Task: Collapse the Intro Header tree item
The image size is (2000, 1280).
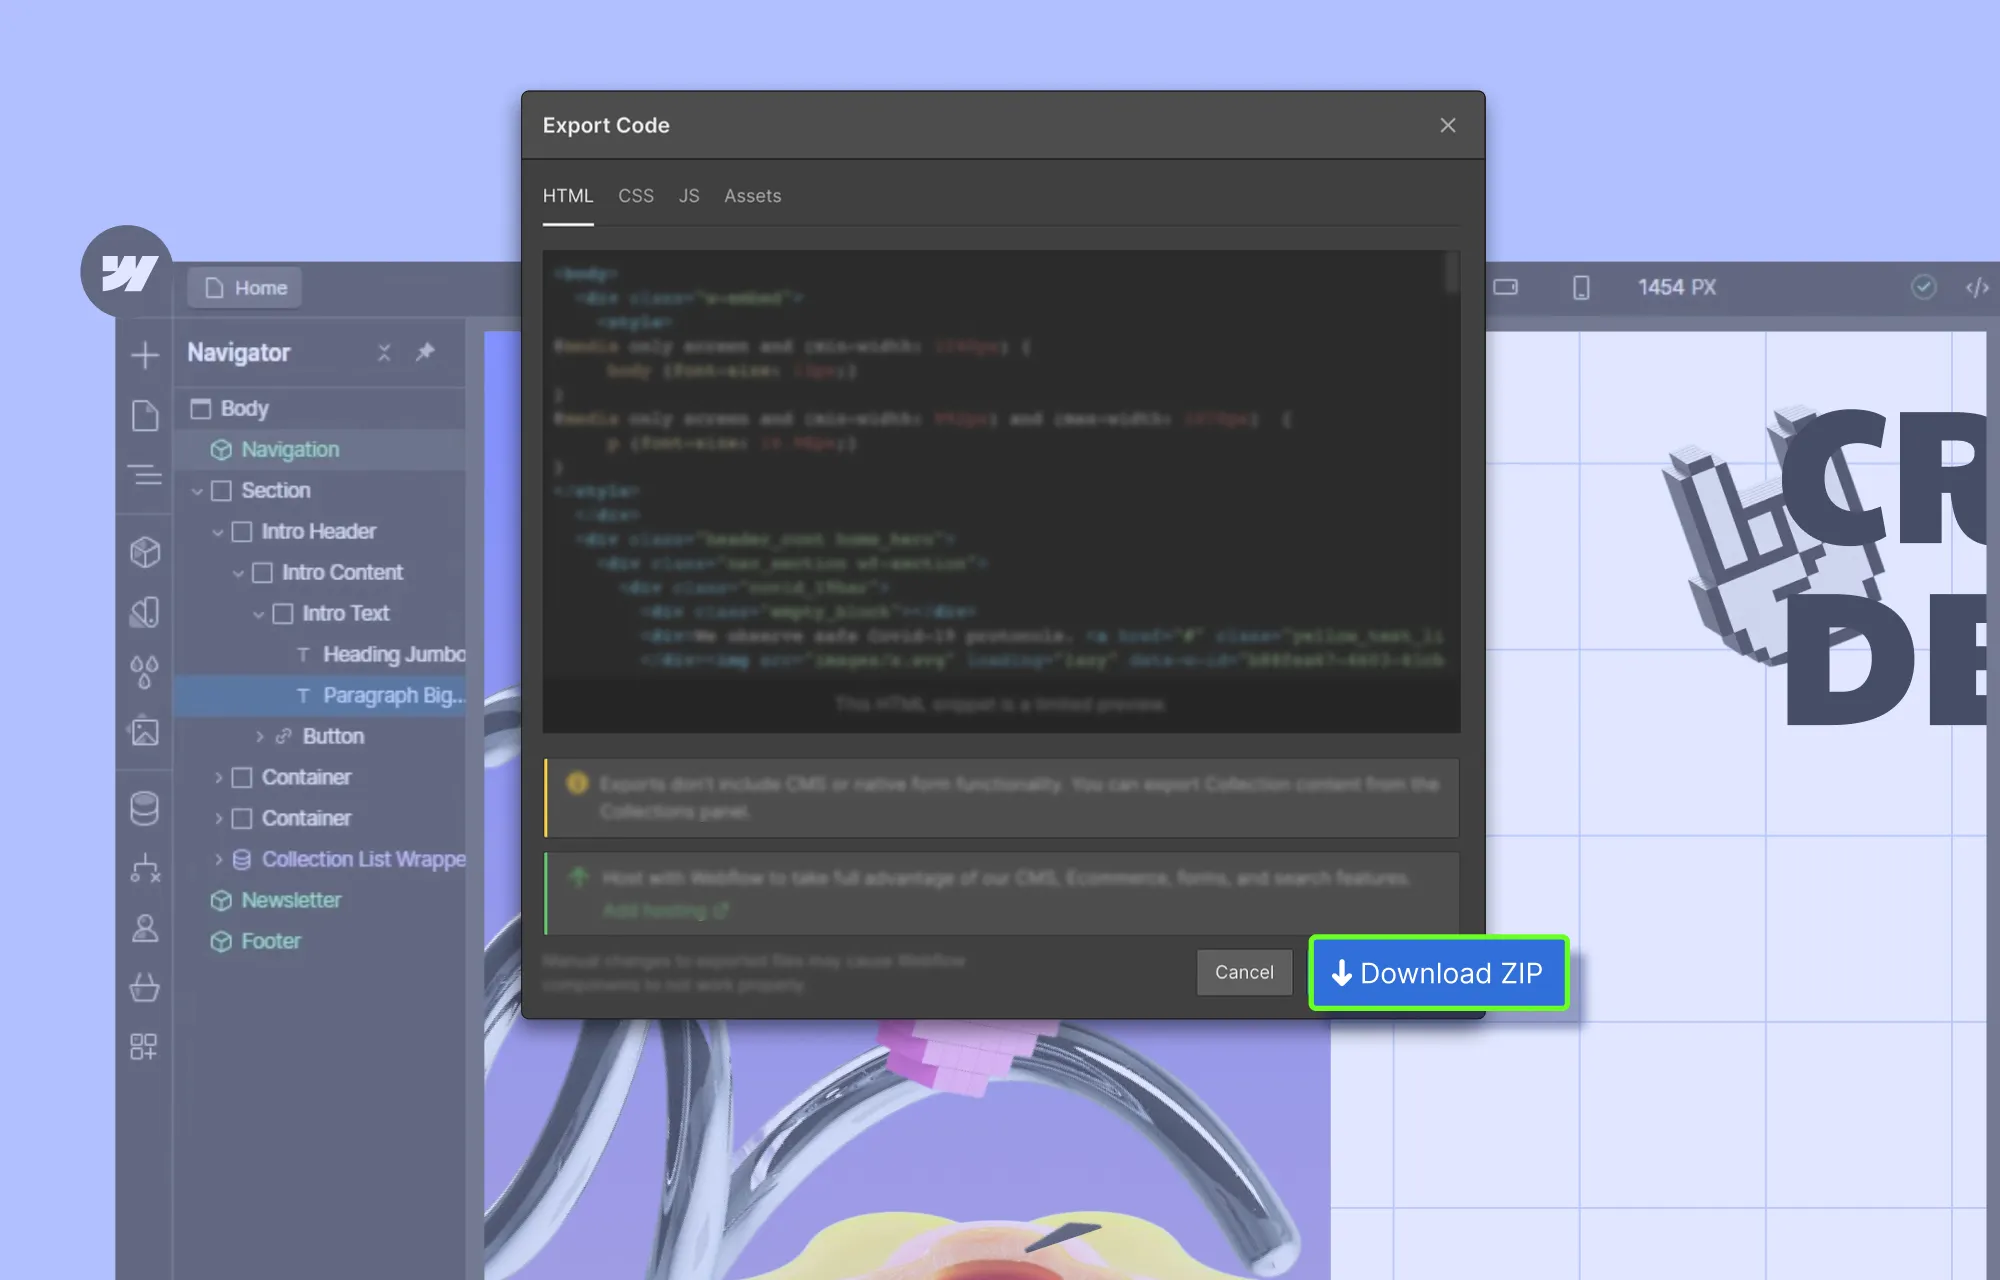Action: [x=219, y=531]
